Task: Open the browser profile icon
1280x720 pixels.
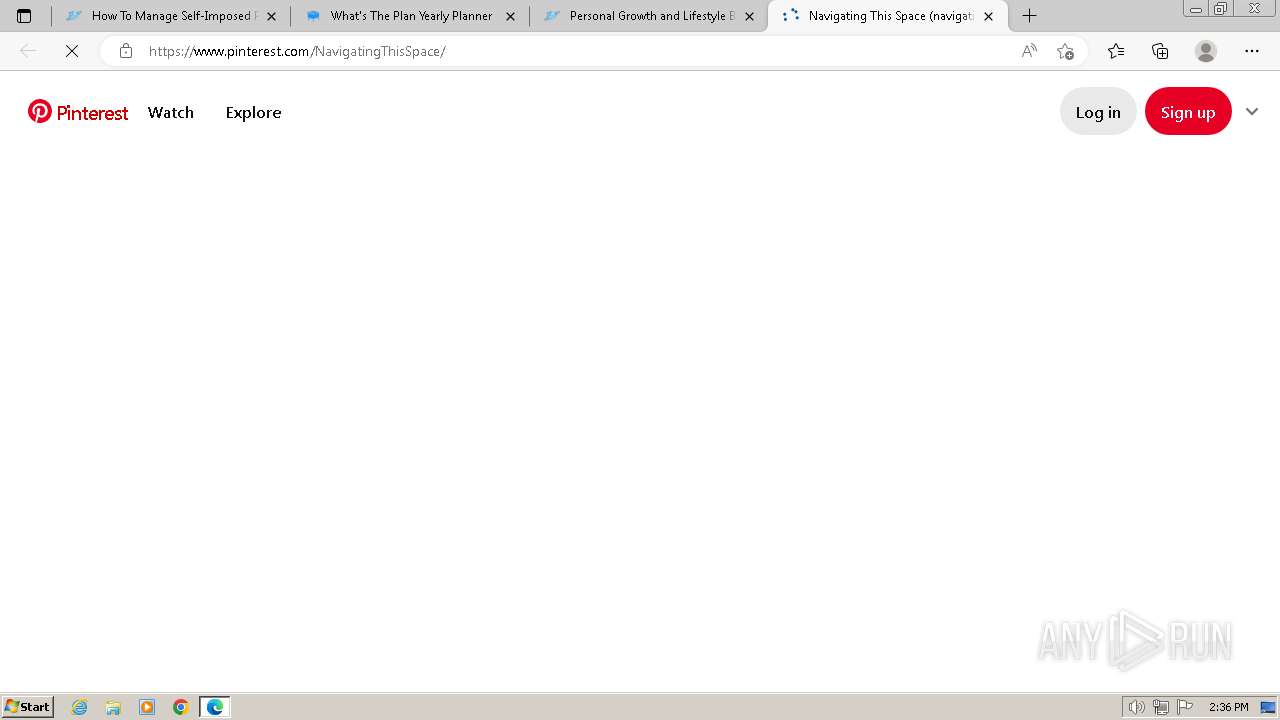Action: 1206,51
